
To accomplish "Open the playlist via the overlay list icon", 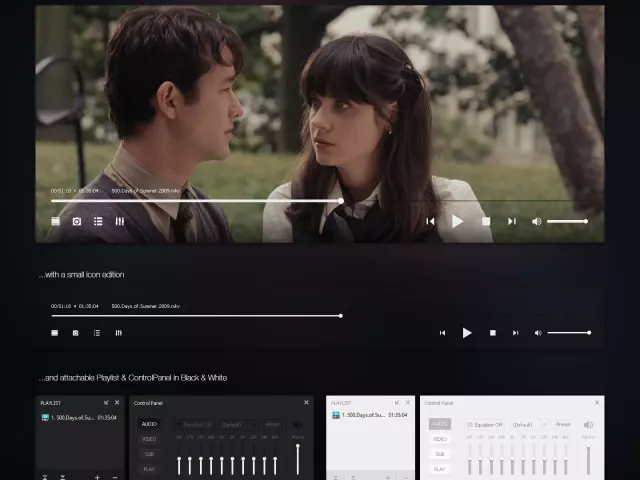I will point(98,221).
